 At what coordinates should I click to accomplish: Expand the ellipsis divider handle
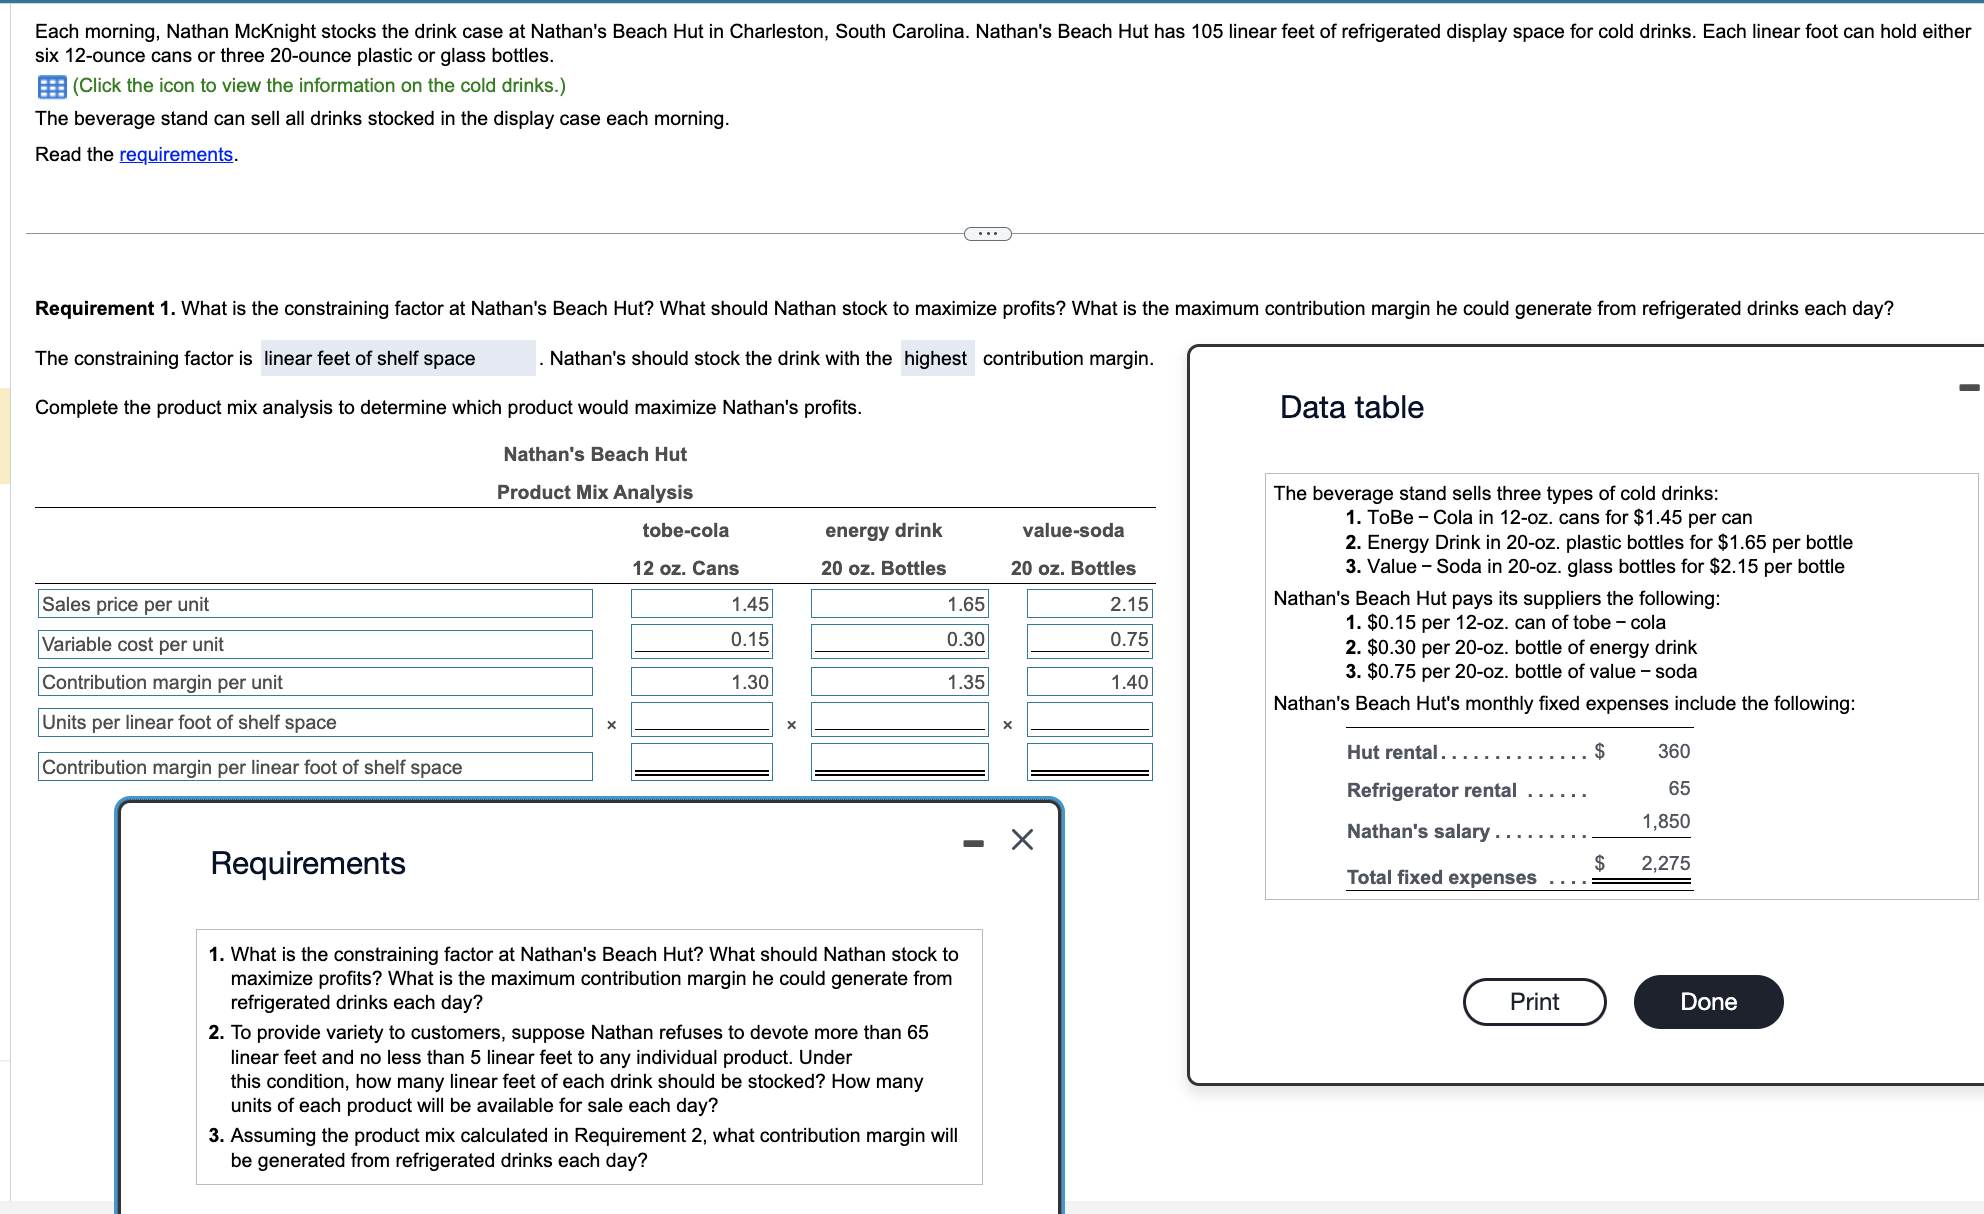click(987, 234)
